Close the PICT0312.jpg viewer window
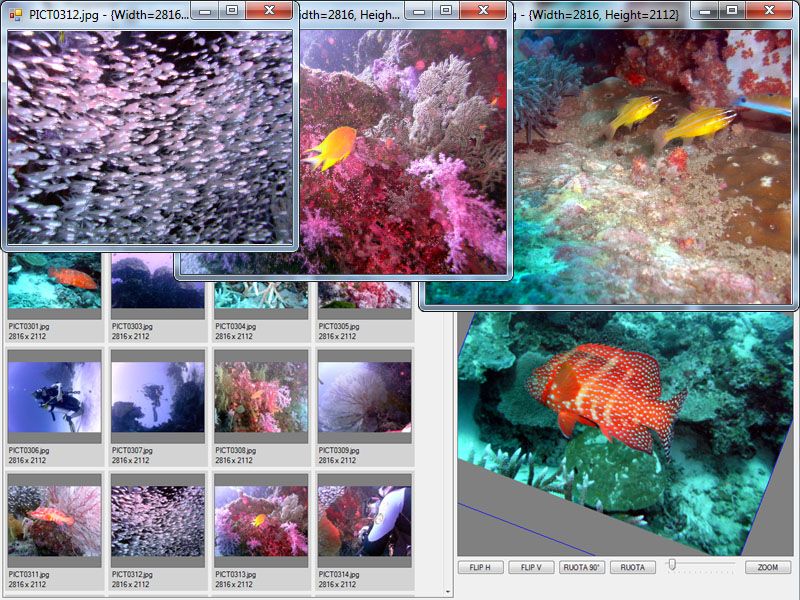 269,10
